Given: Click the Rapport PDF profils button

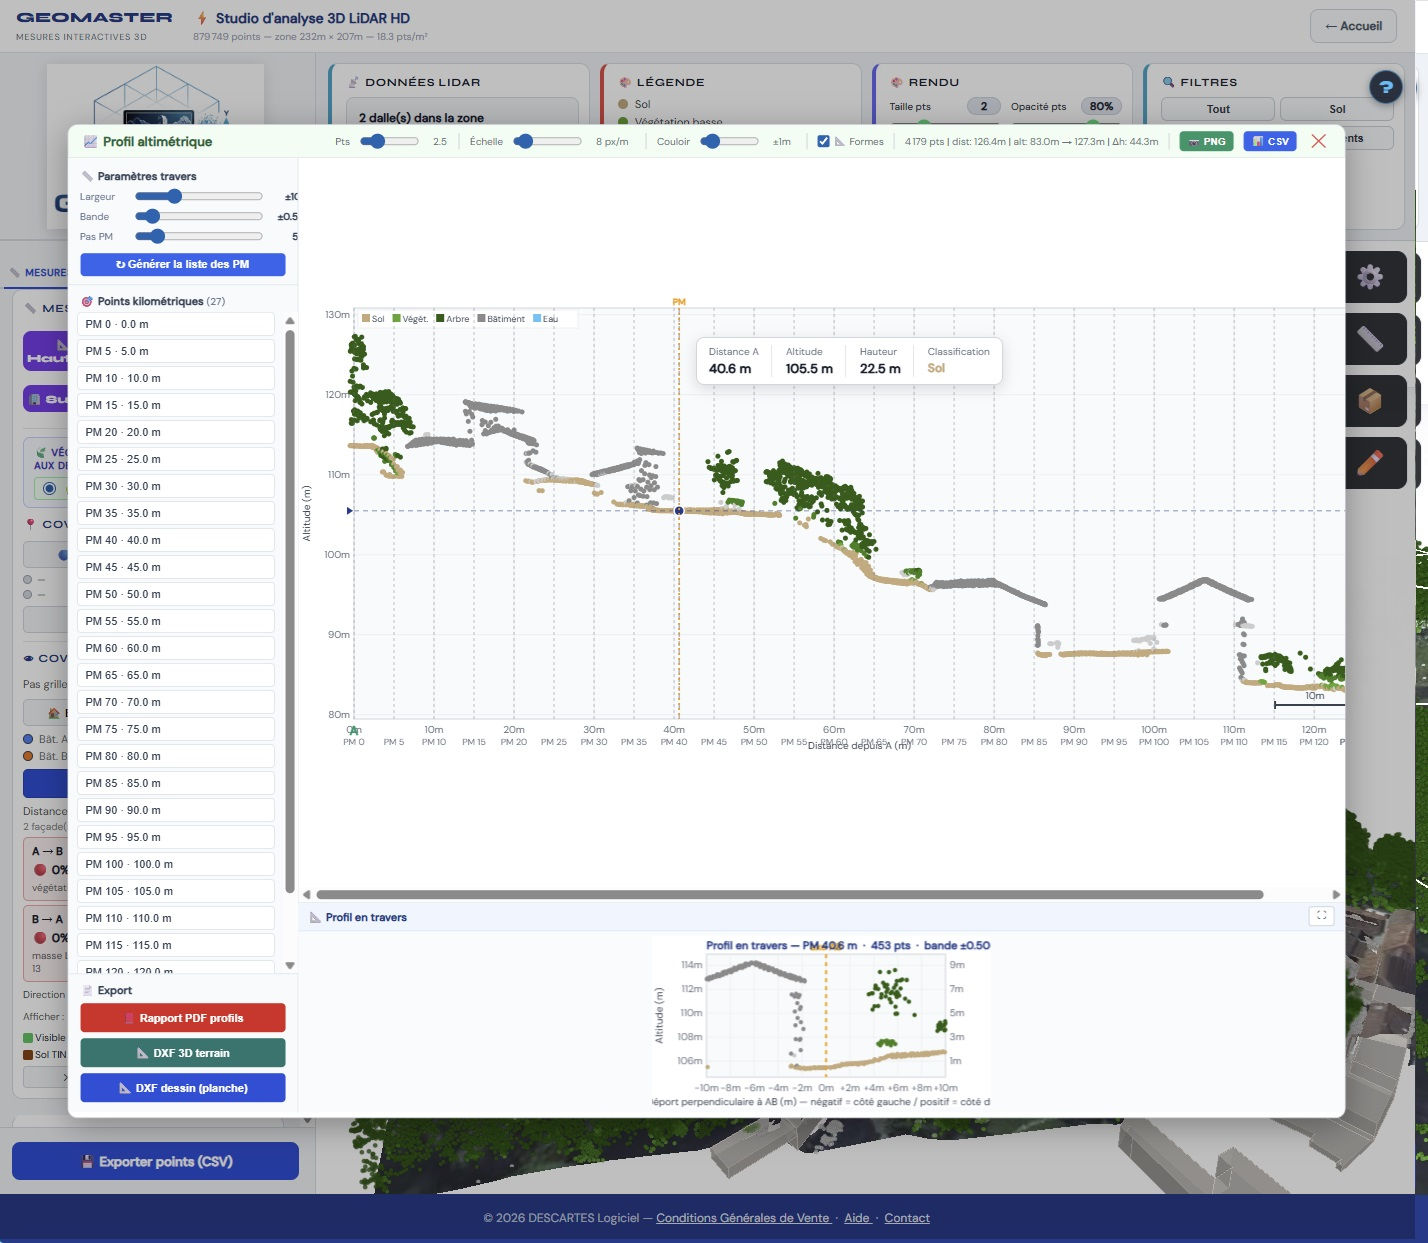Looking at the screenshot, I should (182, 1018).
